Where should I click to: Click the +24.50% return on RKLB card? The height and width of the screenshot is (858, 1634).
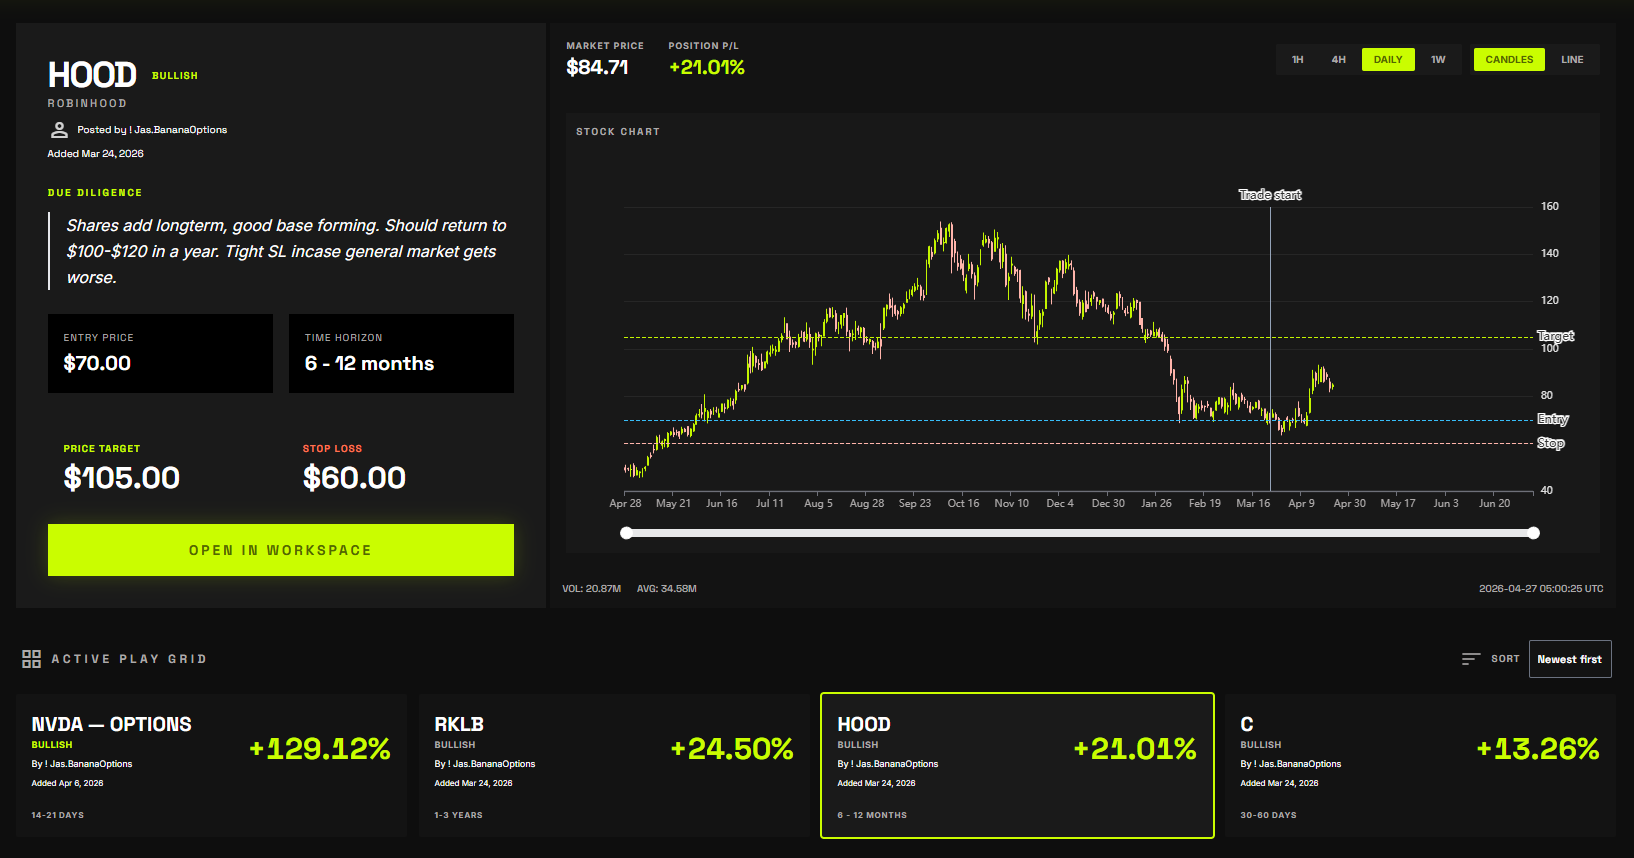point(732,749)
